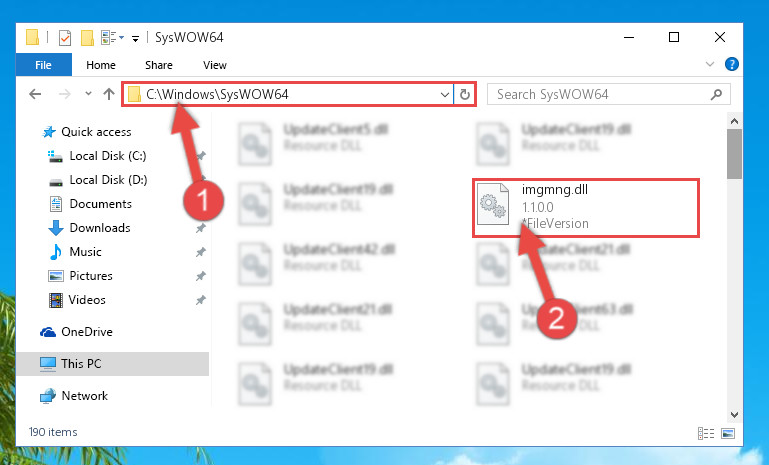Open Explorer help question mark icon
Viewport: 769px width, 465px height.
coord(731,64)
